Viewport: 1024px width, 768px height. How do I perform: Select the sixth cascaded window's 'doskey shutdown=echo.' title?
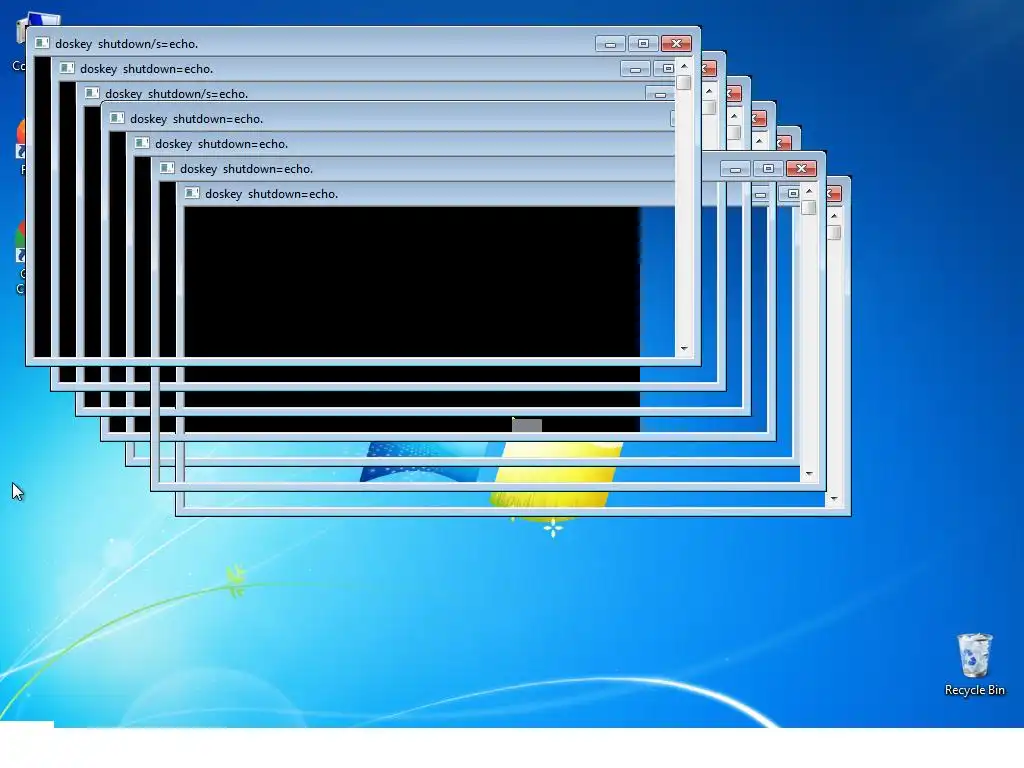(246, 168)
